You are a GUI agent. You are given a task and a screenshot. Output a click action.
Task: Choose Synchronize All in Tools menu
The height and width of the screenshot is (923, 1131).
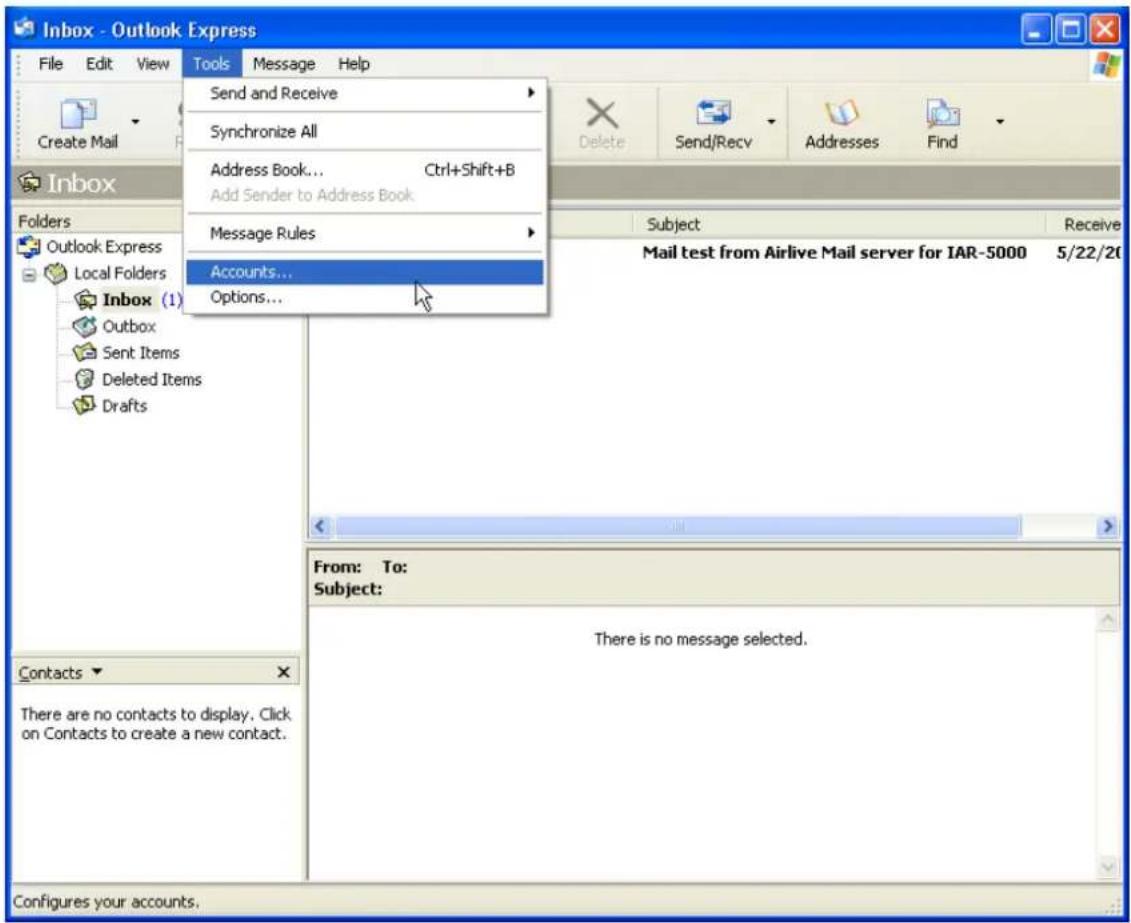(365, 132)
